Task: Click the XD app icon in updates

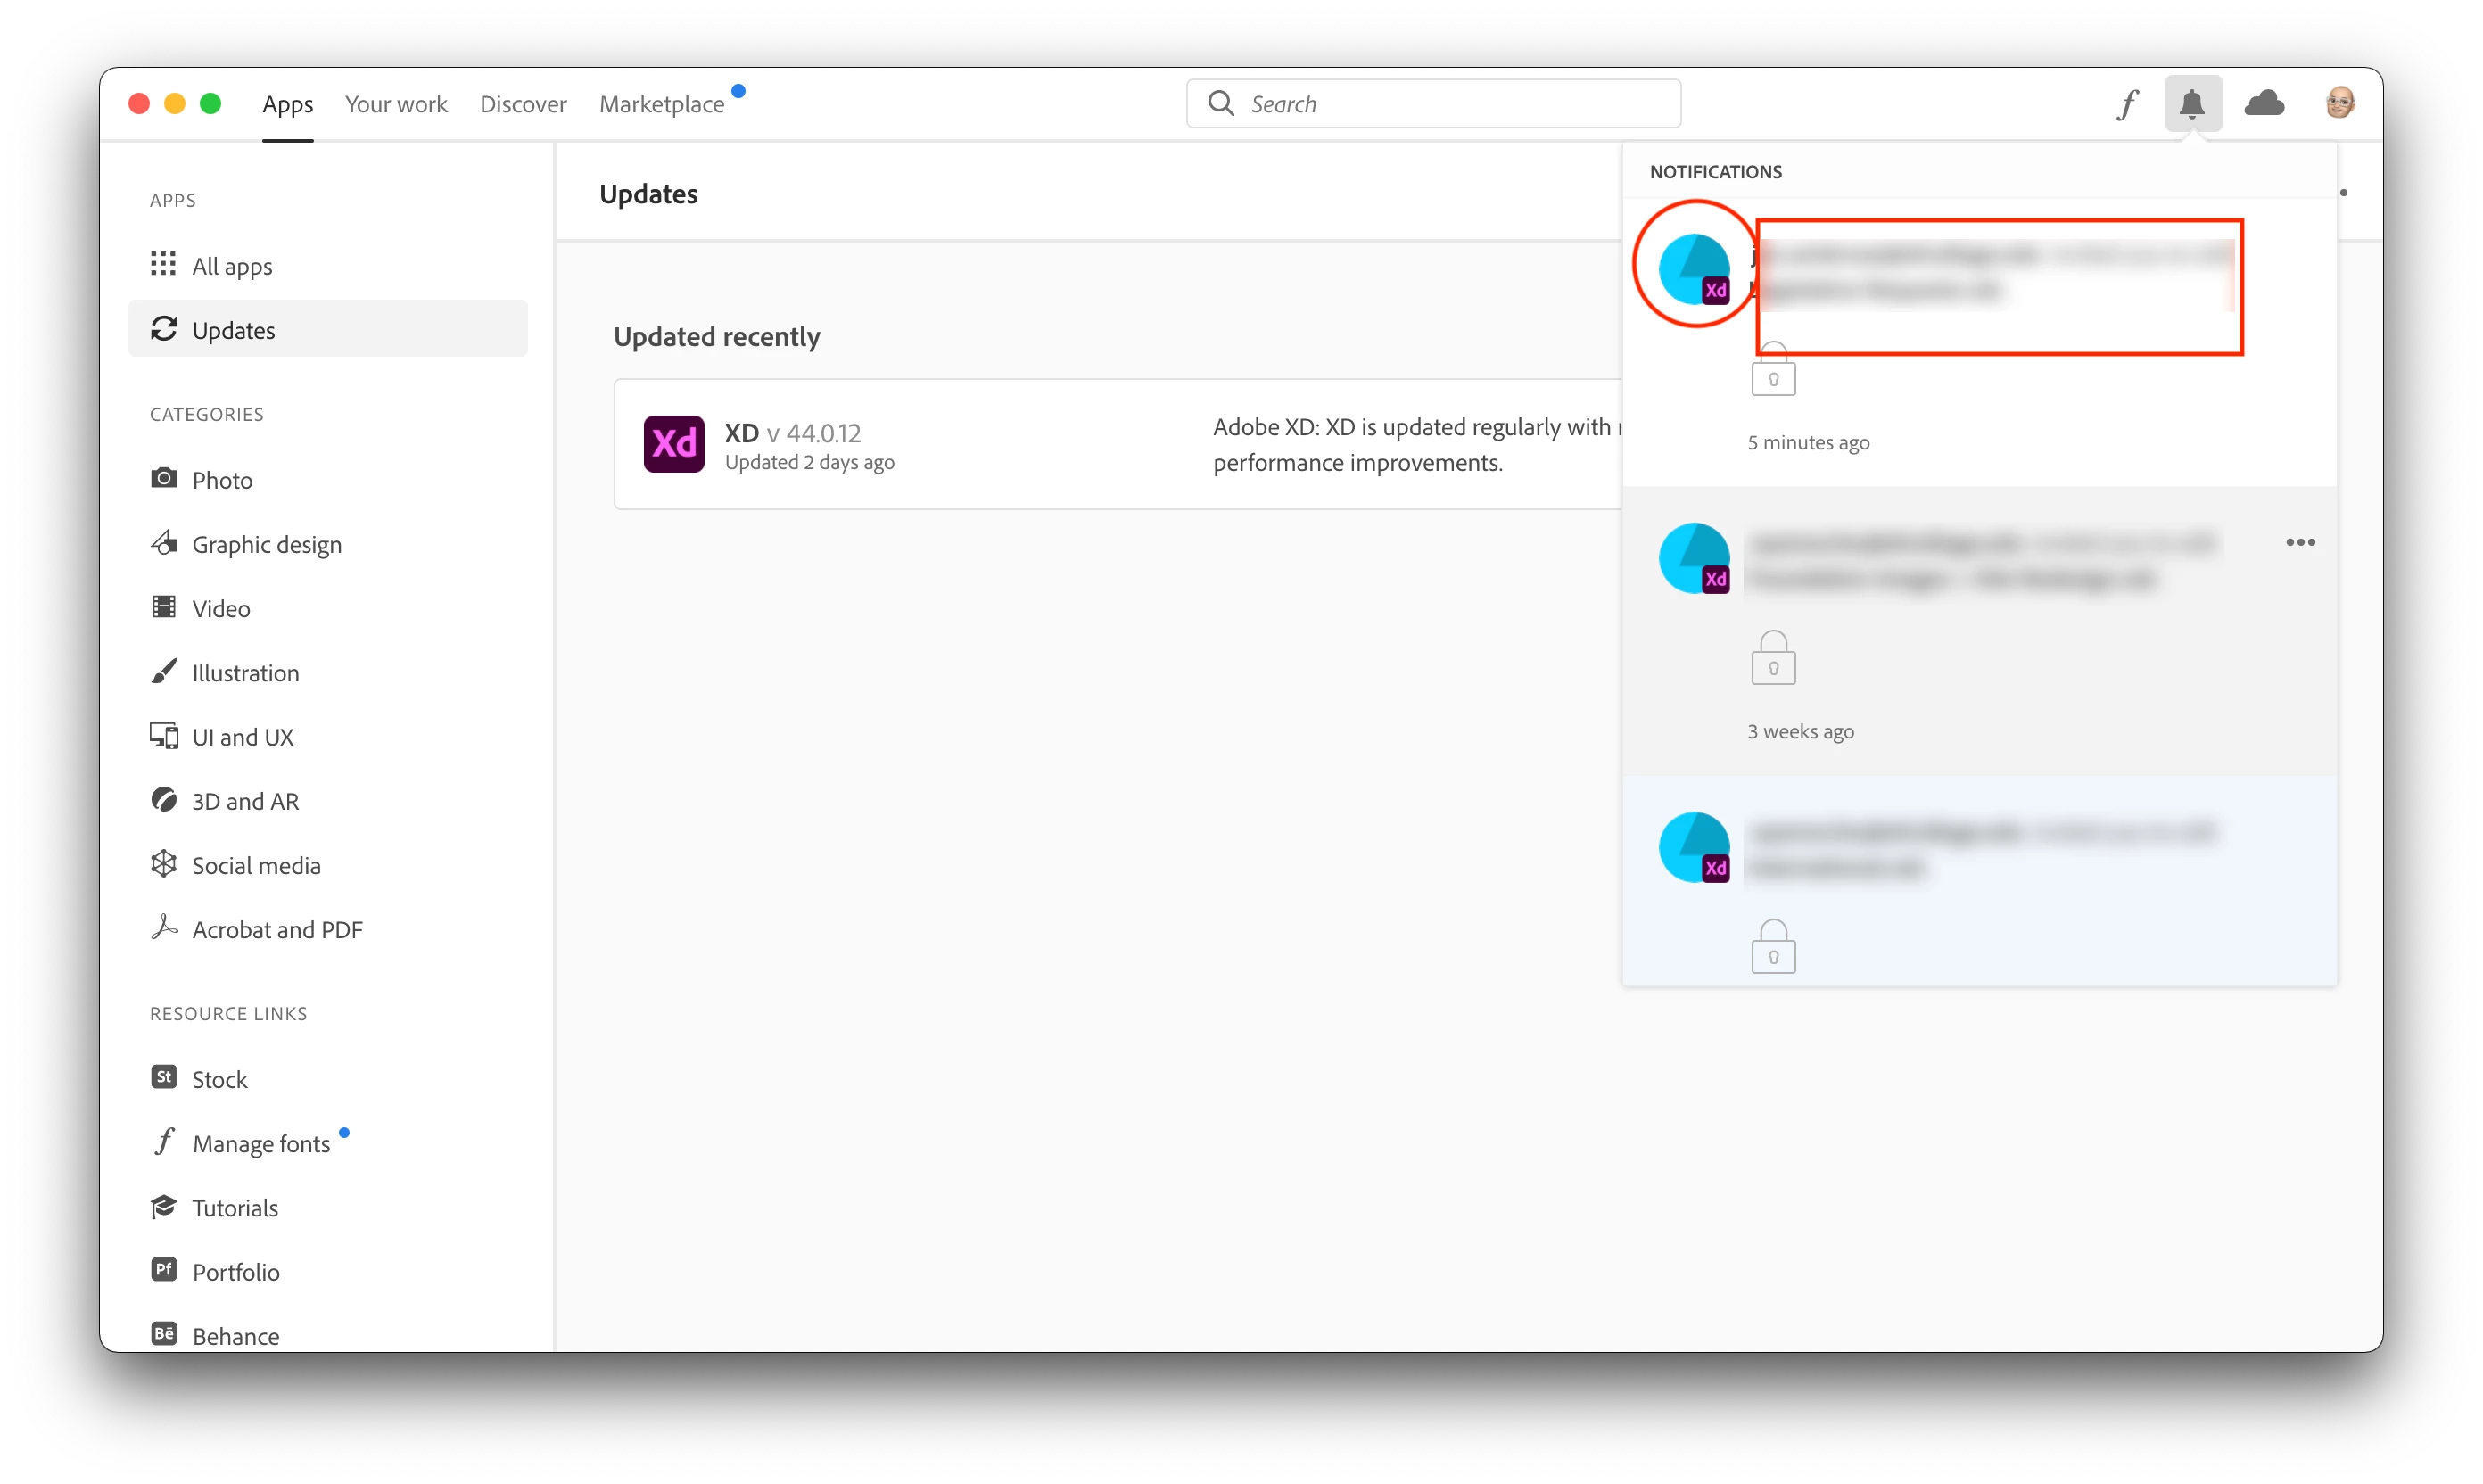Action: click(673, 444)
